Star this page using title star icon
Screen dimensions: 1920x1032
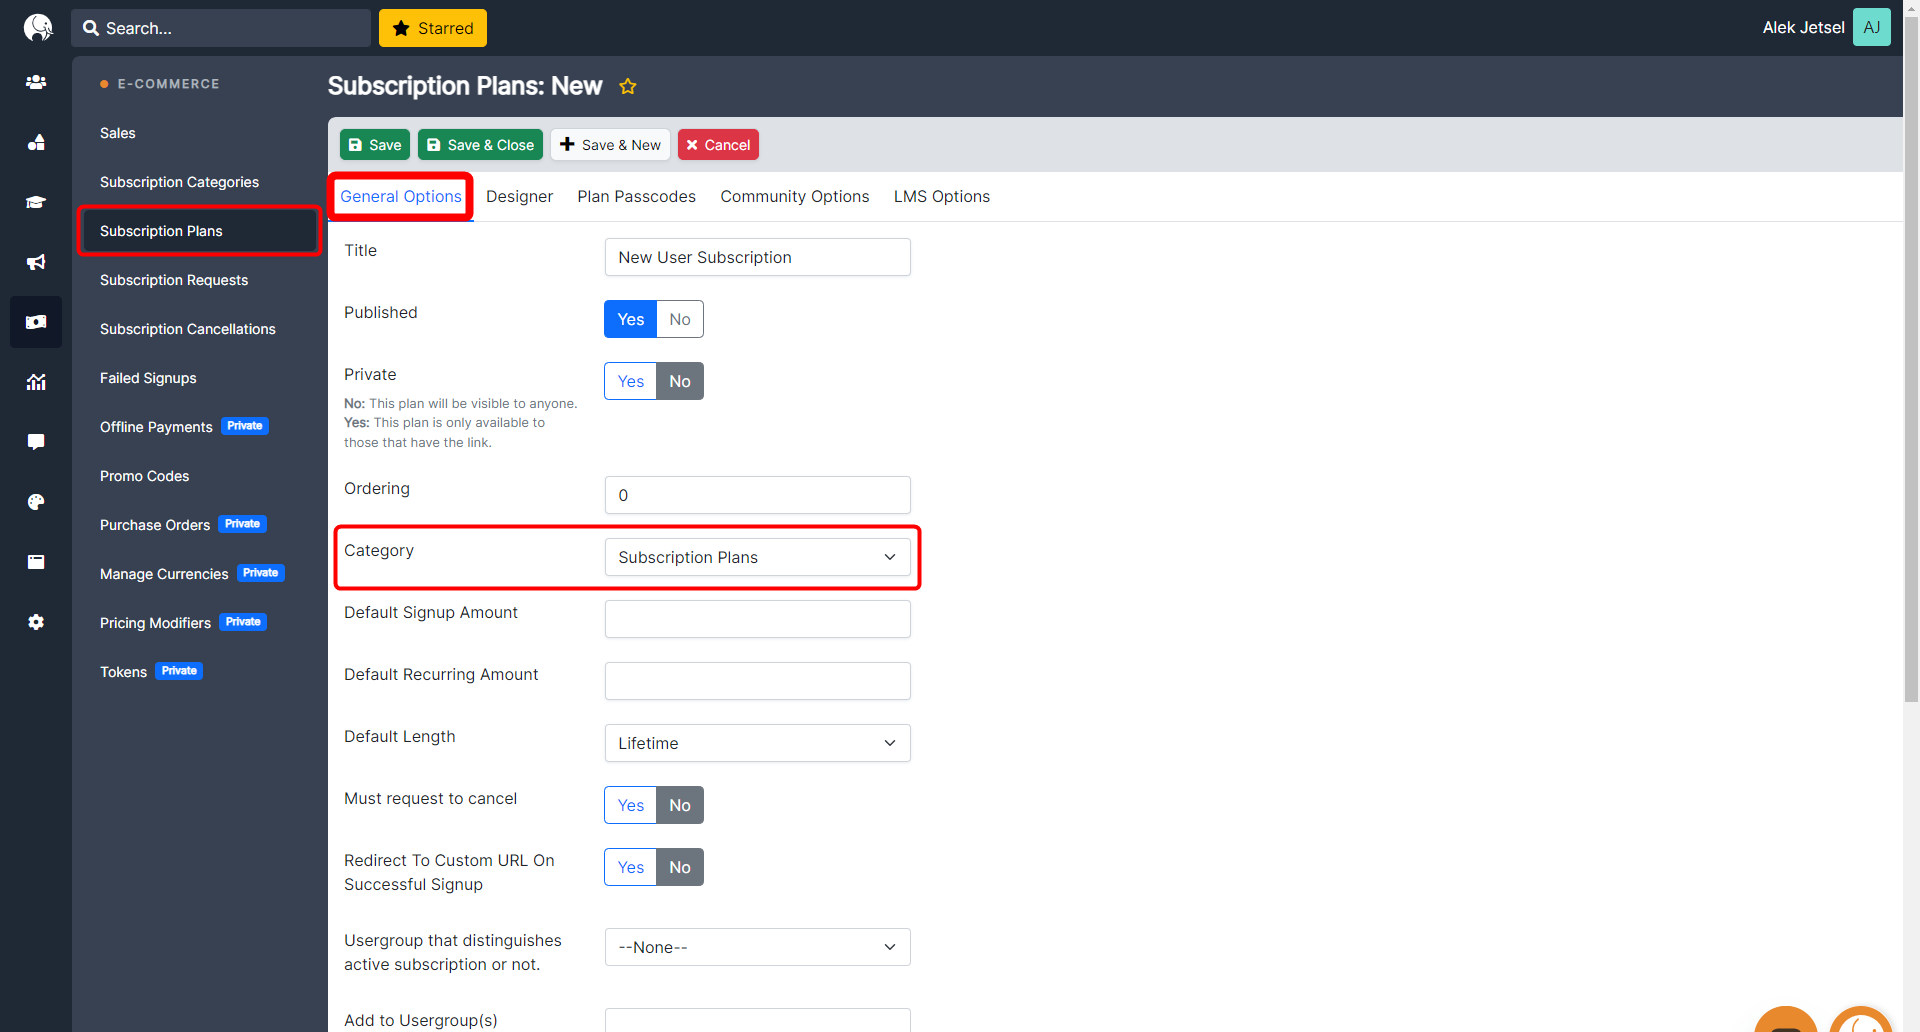[628, 87]
